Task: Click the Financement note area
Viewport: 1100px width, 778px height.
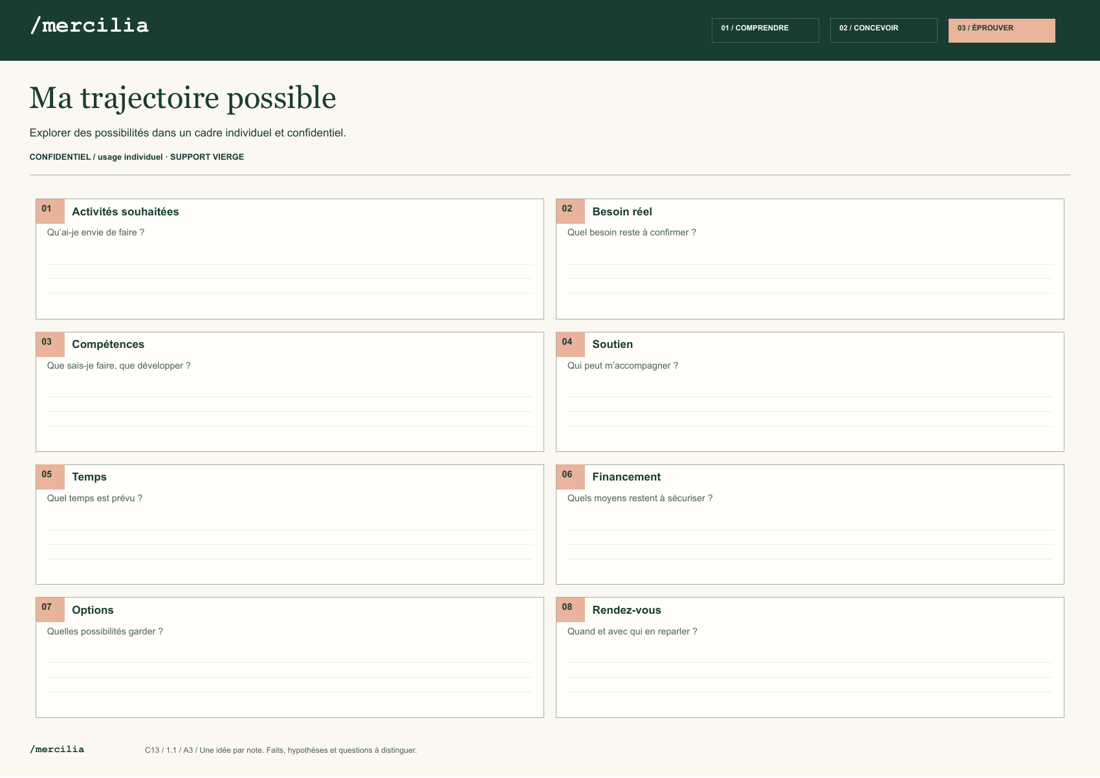Action: (x=810, y=524)
